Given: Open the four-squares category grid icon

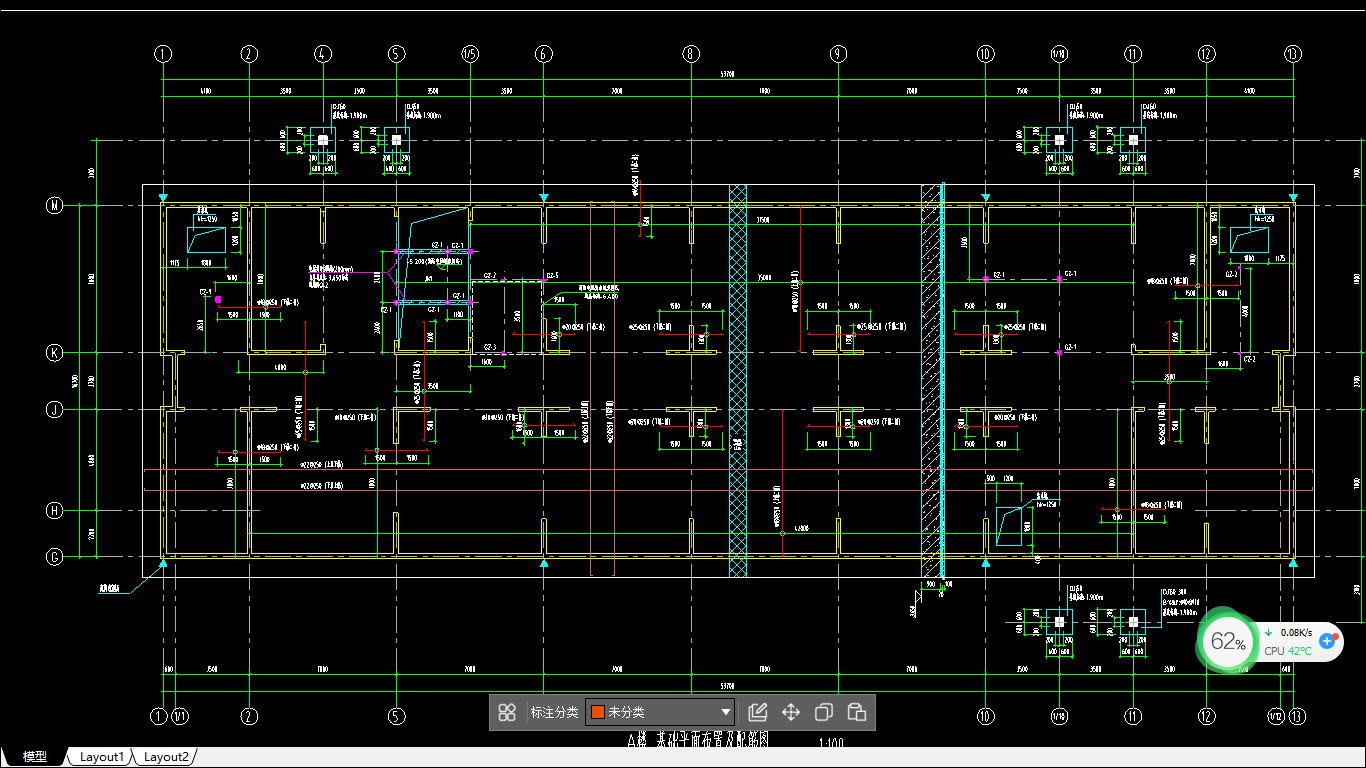Looking at the screenshot, I should 507,712.
